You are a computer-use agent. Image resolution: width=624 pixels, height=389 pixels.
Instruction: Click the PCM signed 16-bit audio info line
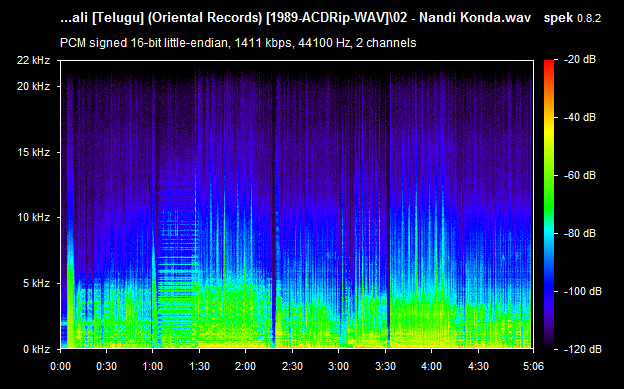[238, 43]
